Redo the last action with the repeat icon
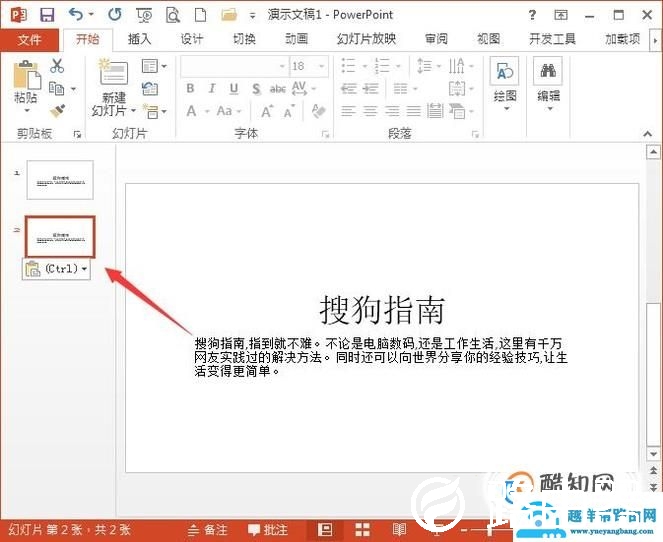 pyautogui.click(x=115, y=15)
